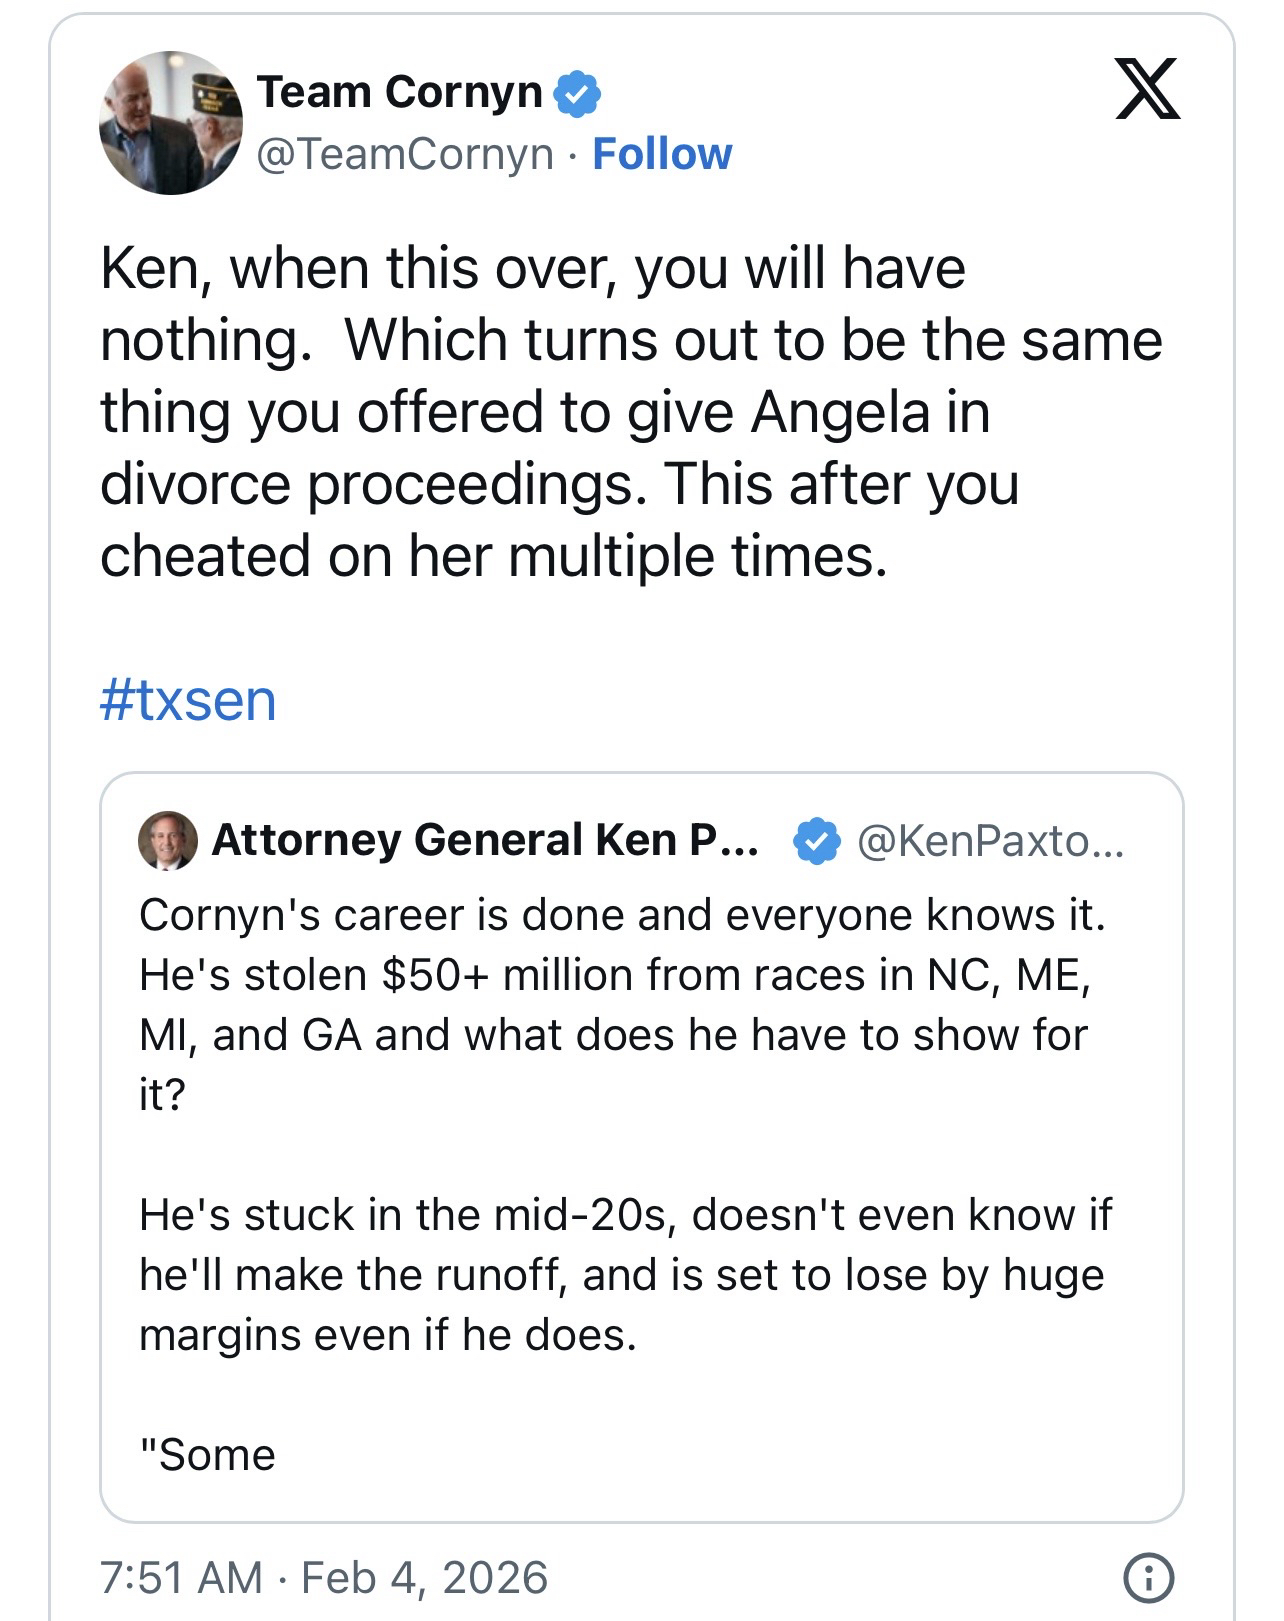The height and width of the screenshot is (1621, 1284).
Task: Open the tweet info icon
Action: pyautogui.click(x=1149, y=1578)
